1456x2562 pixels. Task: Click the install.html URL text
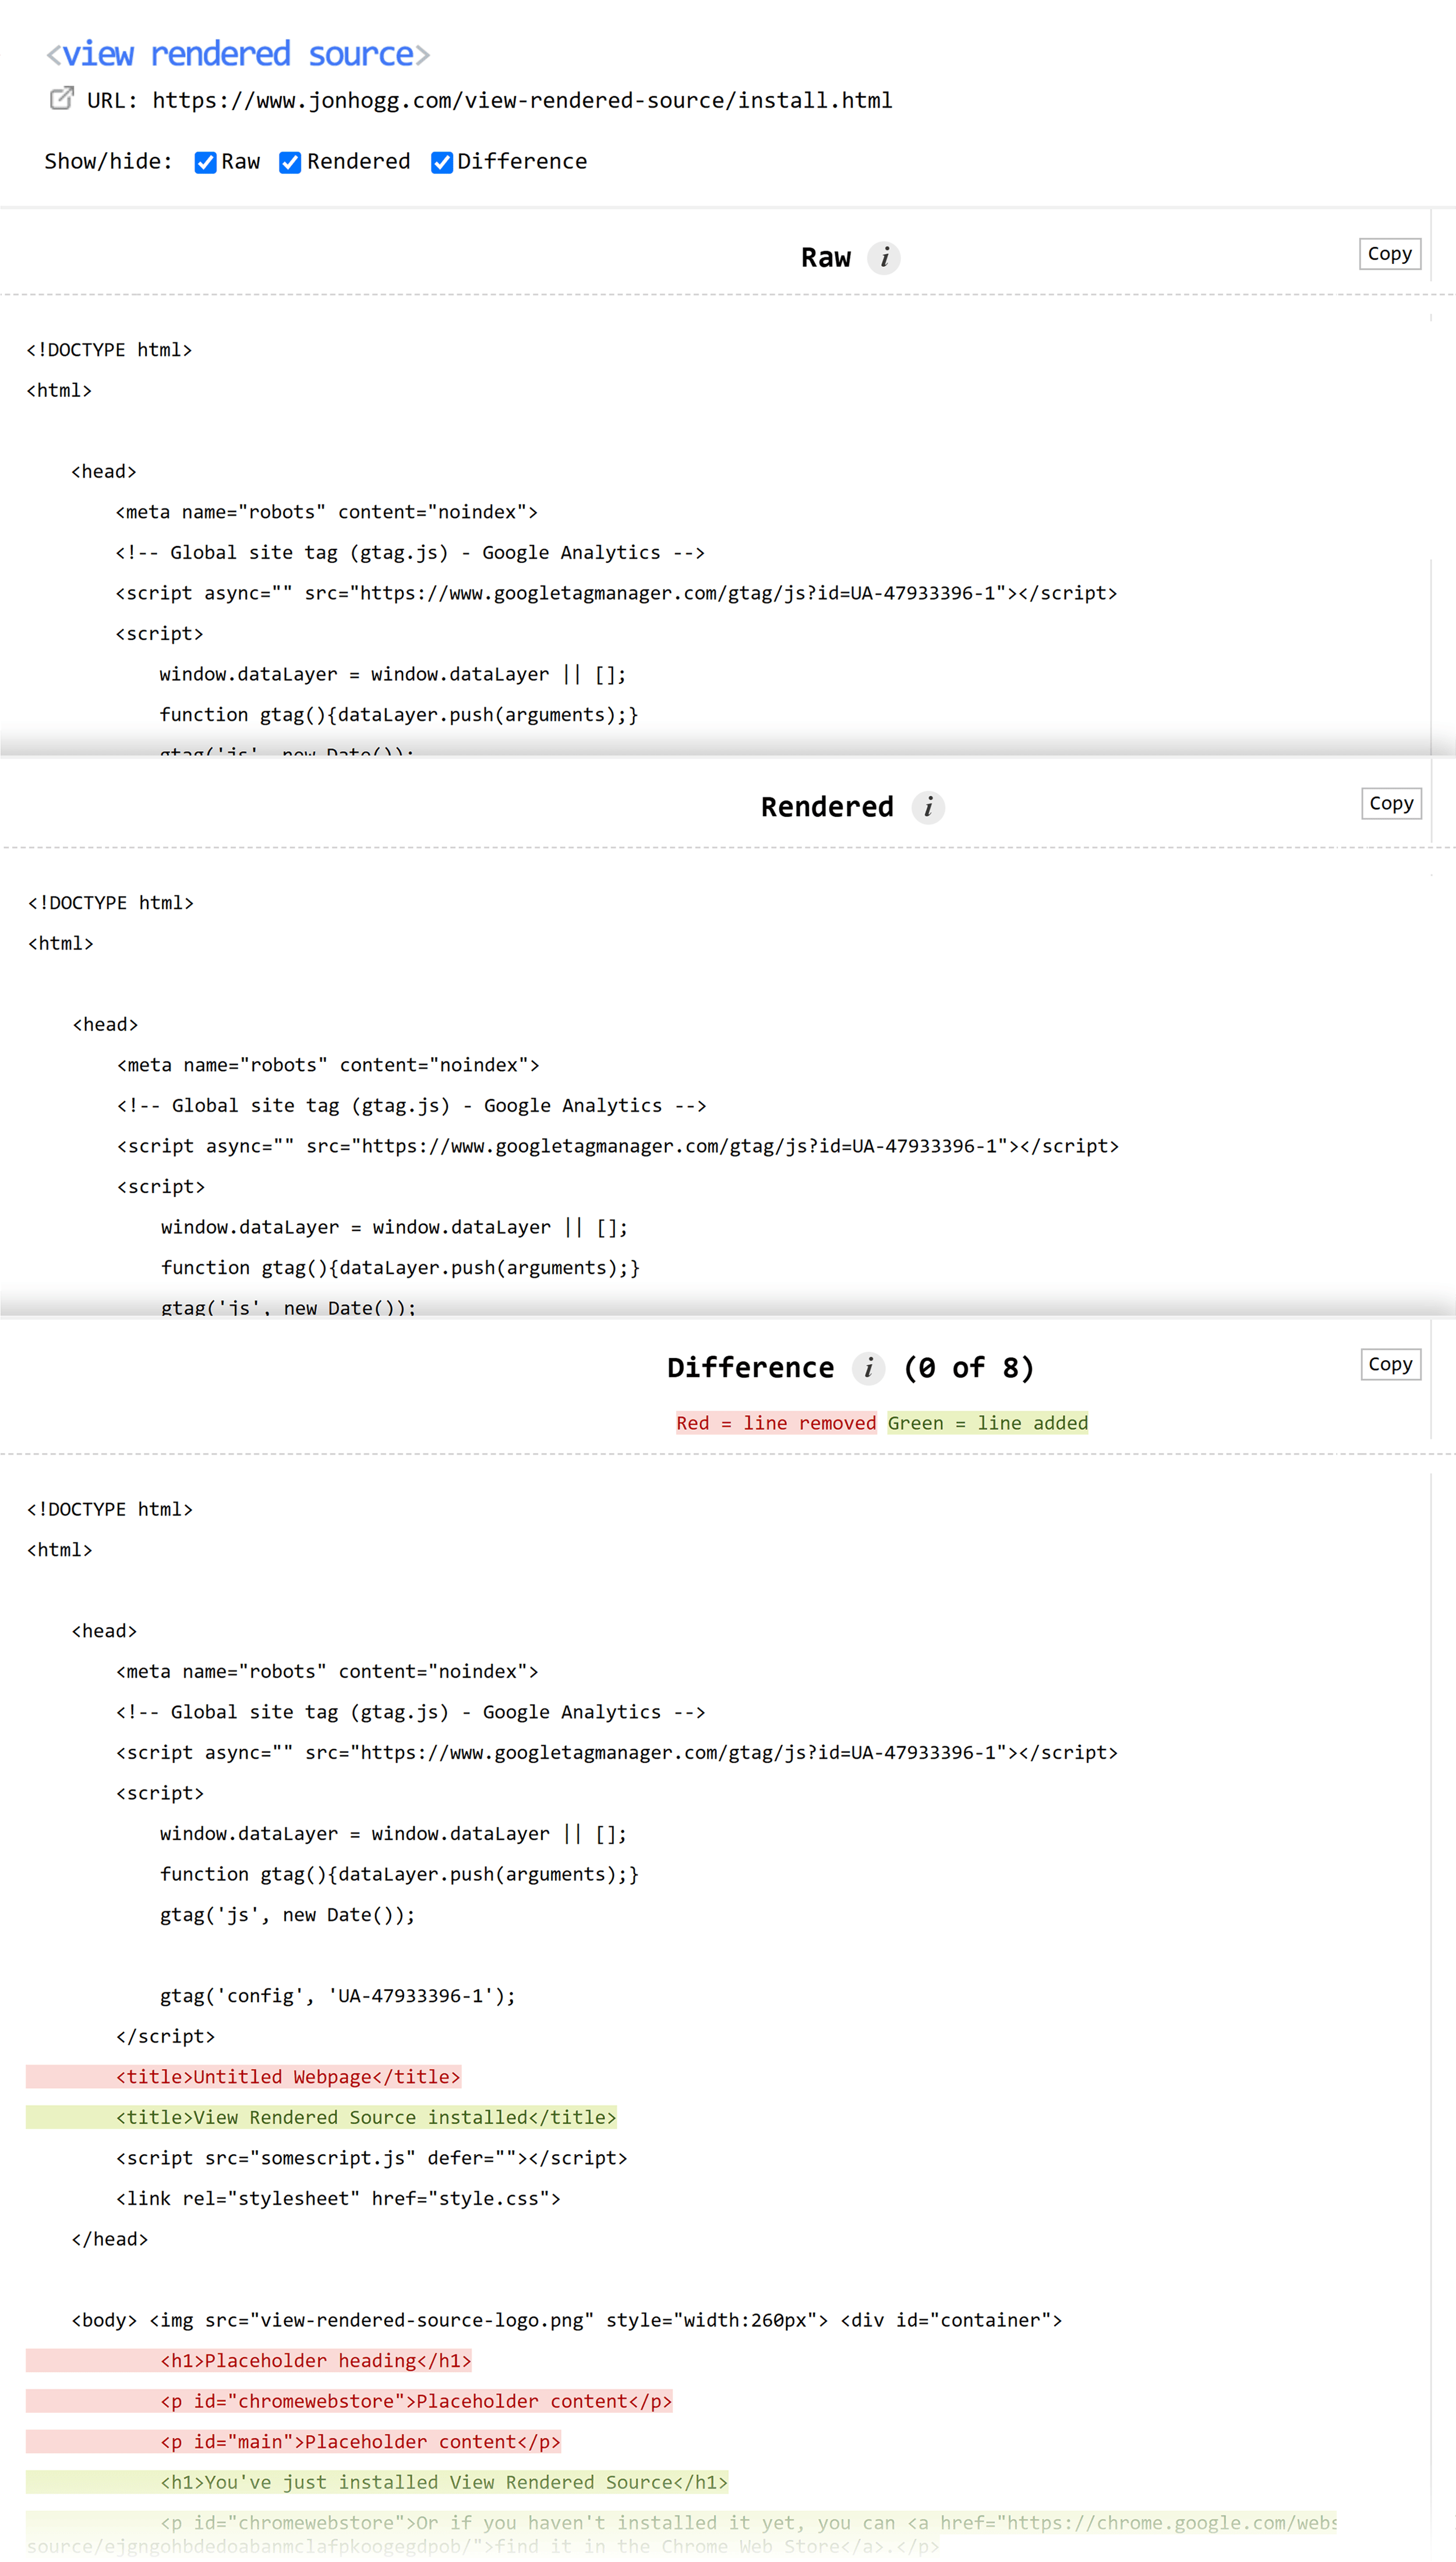tap(522, 100)
